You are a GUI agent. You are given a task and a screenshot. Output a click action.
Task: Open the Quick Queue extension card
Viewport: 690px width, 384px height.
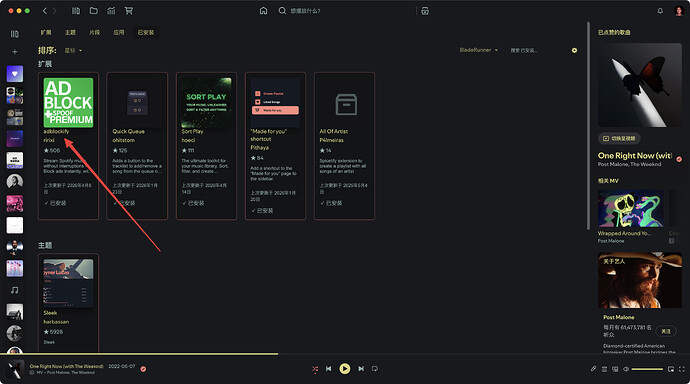click(137, 146)
